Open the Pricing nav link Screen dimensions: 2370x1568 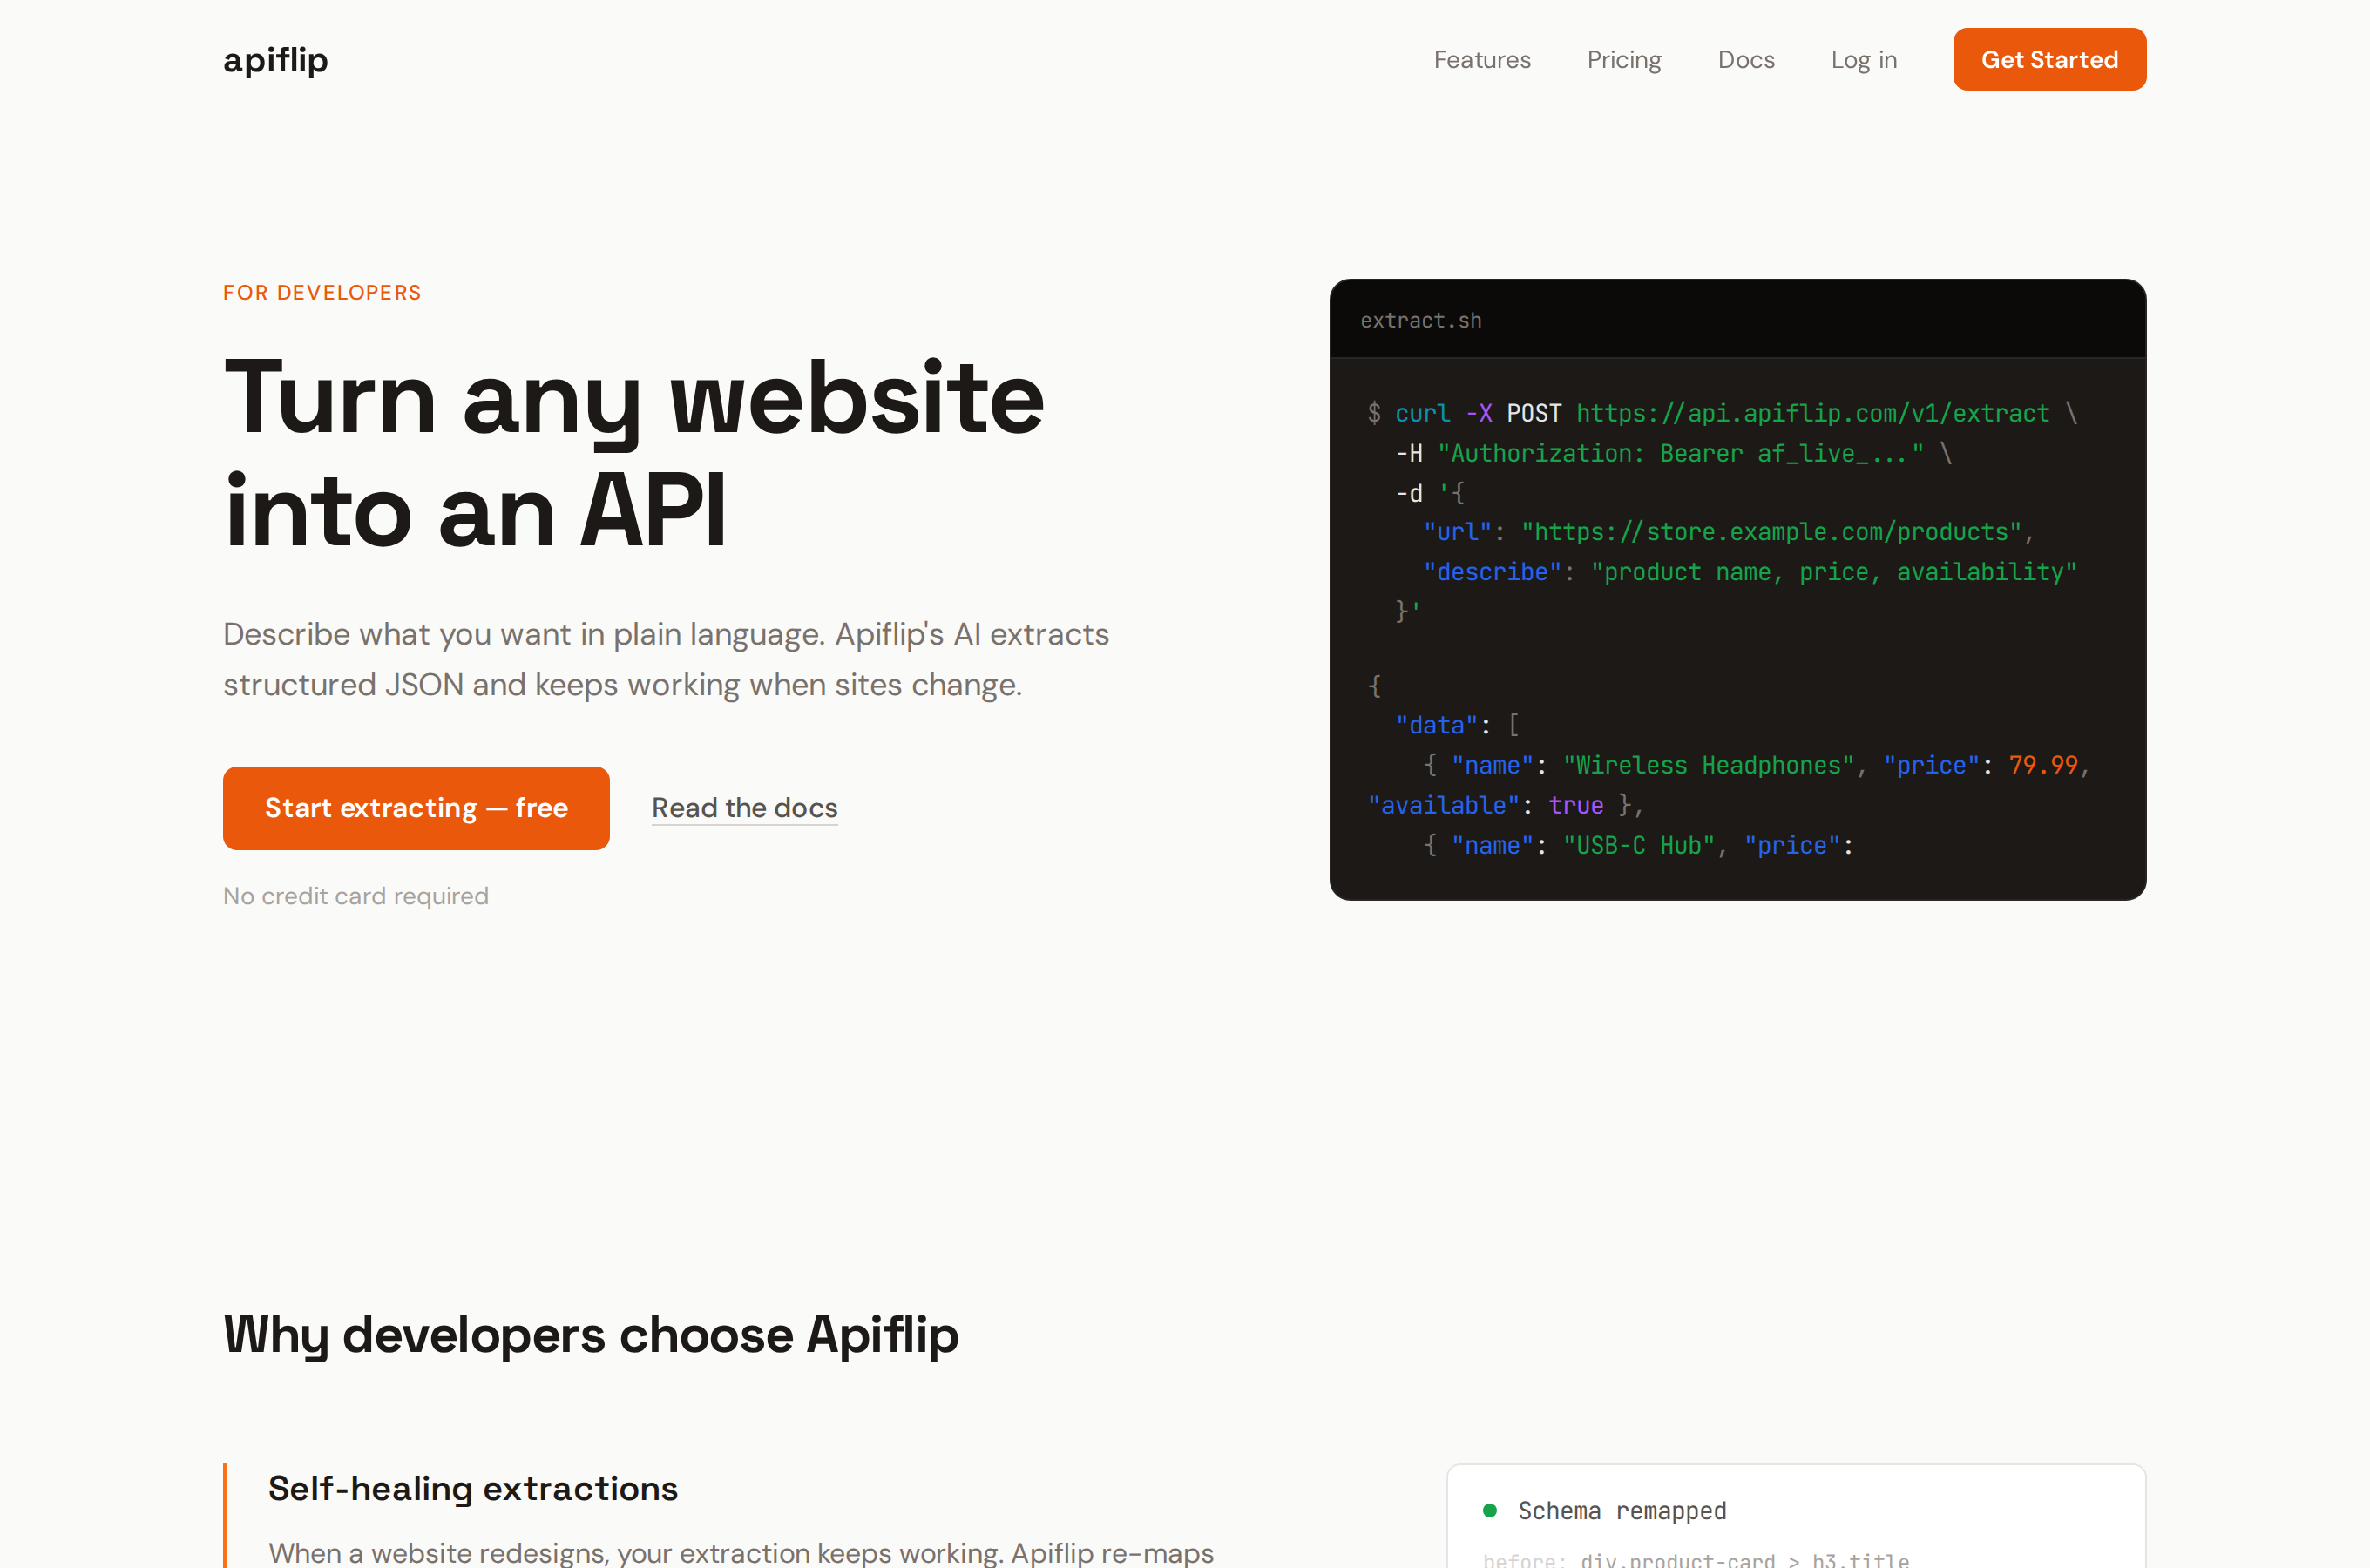tap(1624, 60)
